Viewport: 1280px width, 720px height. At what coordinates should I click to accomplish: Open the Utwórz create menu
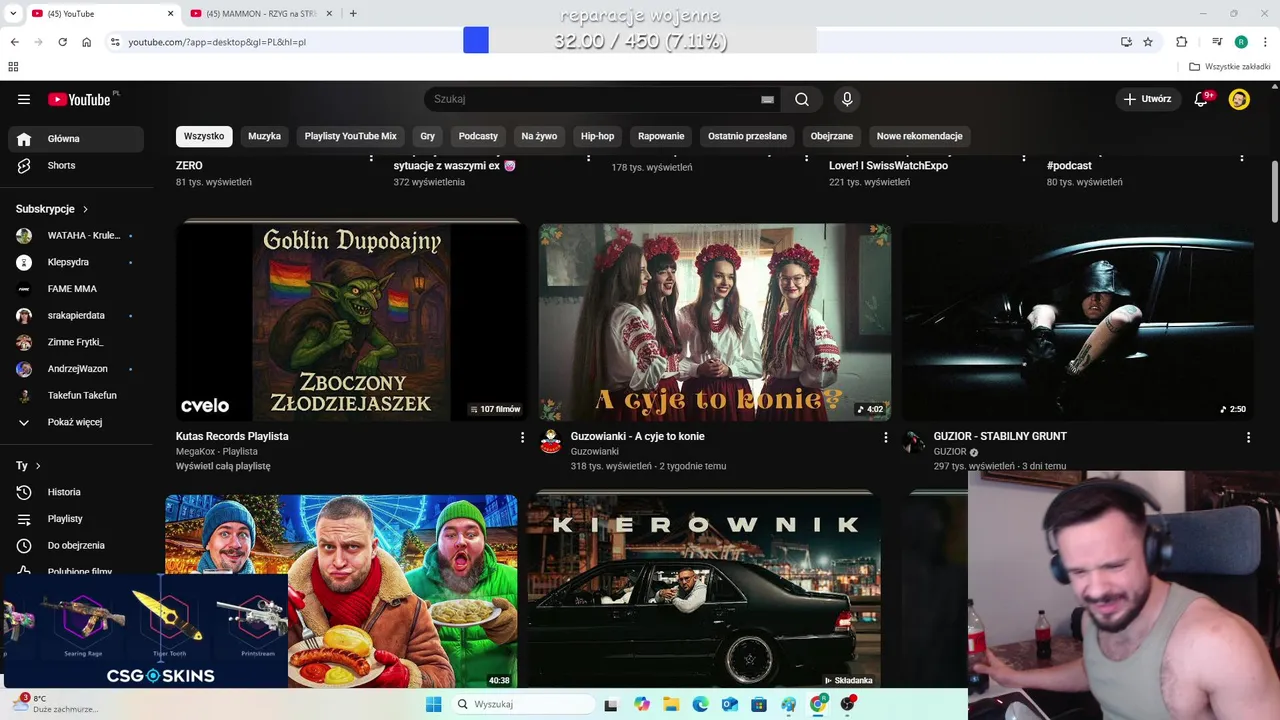[x=1147, y=99]
